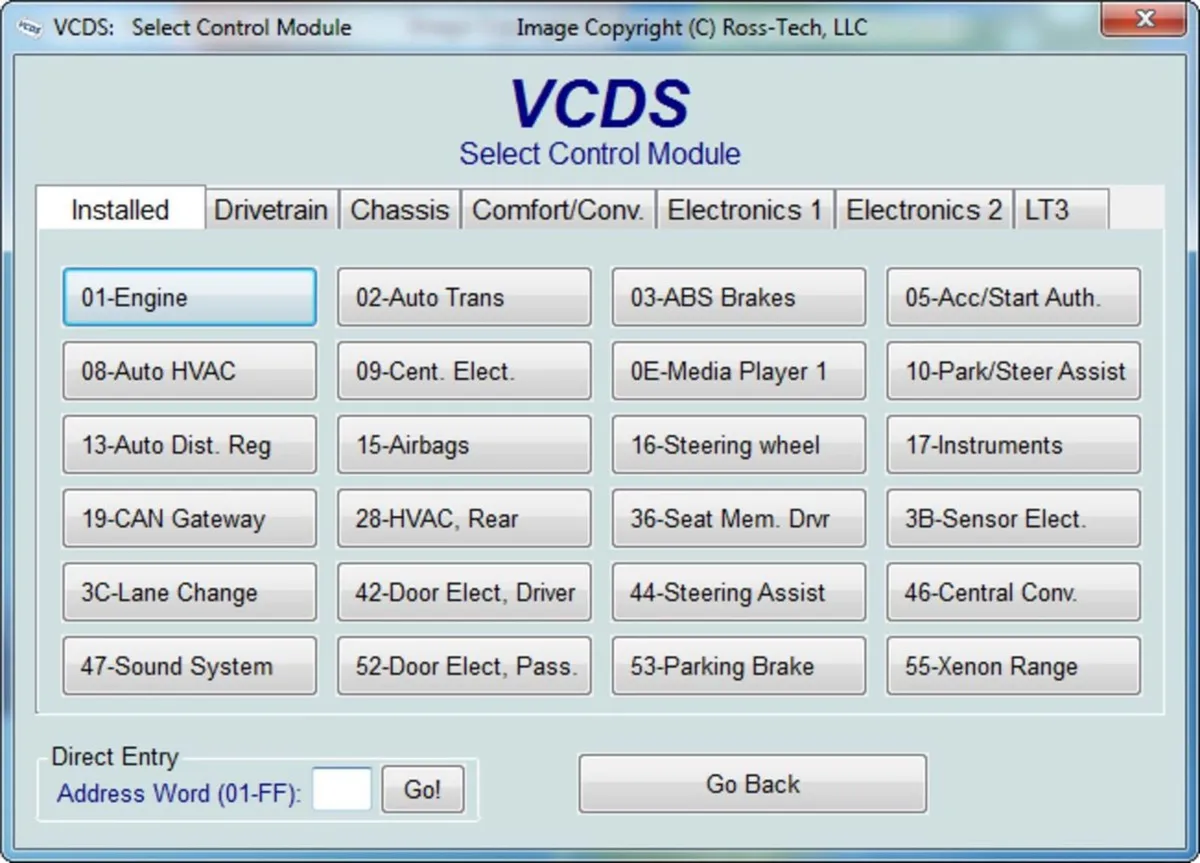Return to the Installed modules tab
Image resolution: width=1200 pixels, height=863 pixels.
(119, 210)
